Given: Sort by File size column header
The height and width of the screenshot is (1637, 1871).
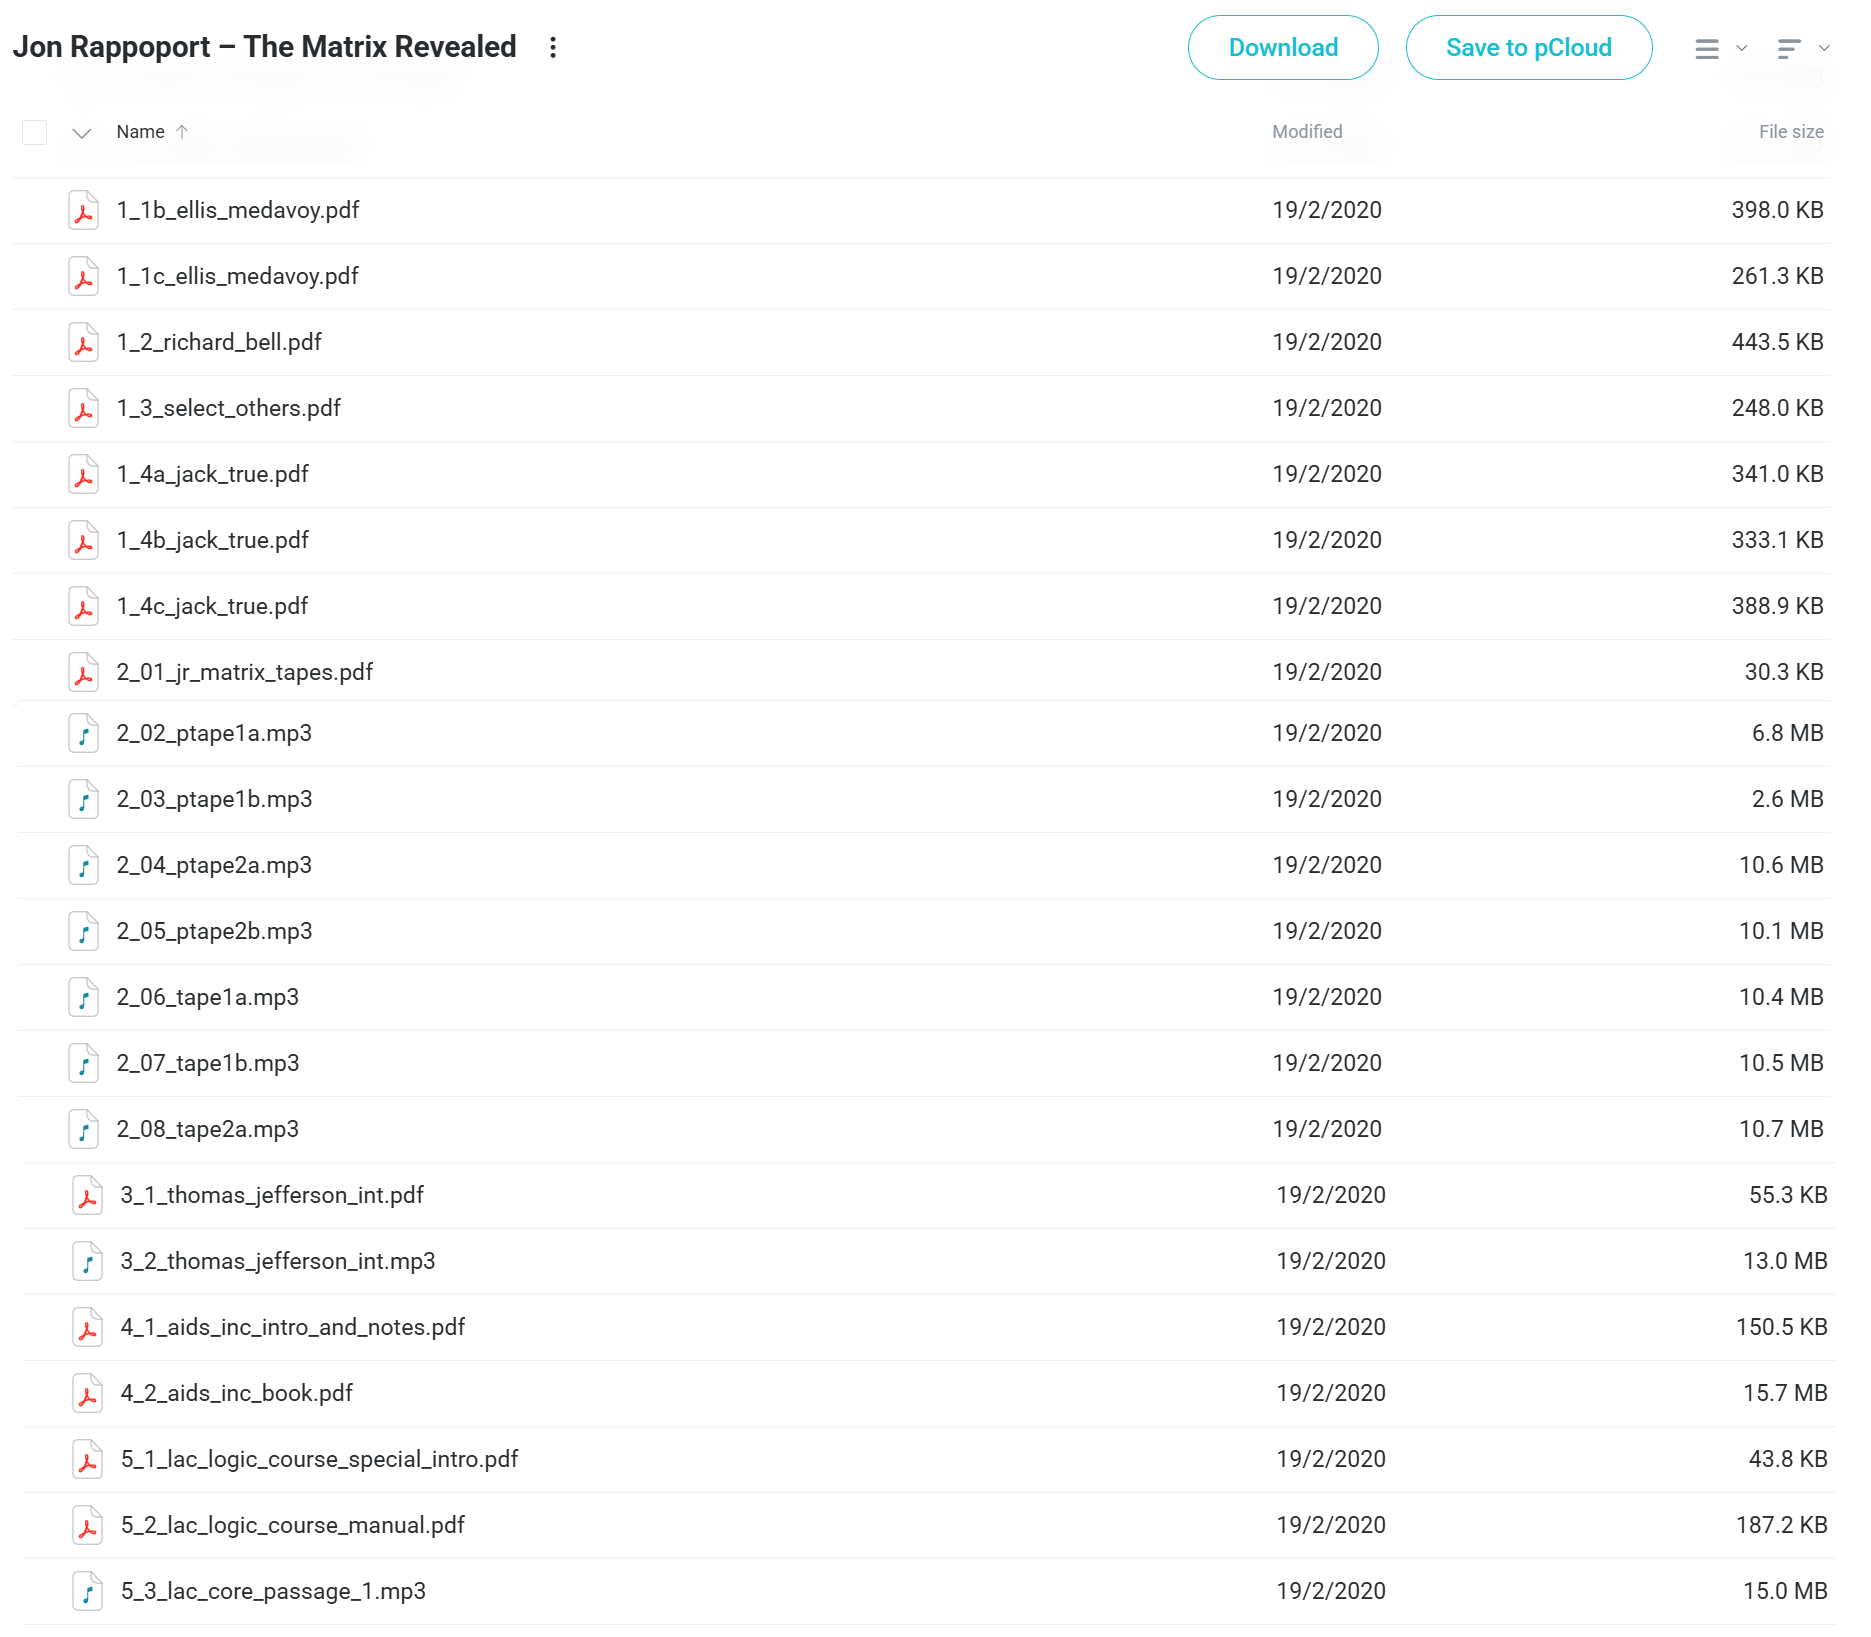Looking at the screenshot, I should [x=1790, y=132].
